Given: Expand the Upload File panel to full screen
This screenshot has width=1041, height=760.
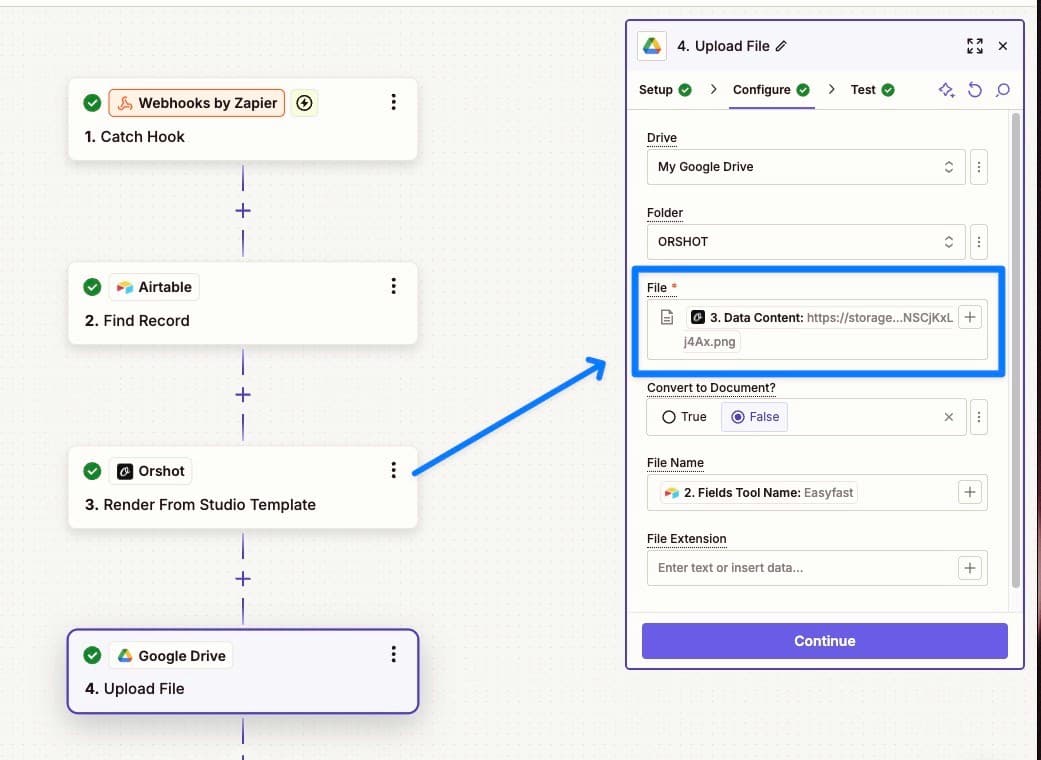Looking at the screenshot, I should pyautogui.click(x=975, y=46).
